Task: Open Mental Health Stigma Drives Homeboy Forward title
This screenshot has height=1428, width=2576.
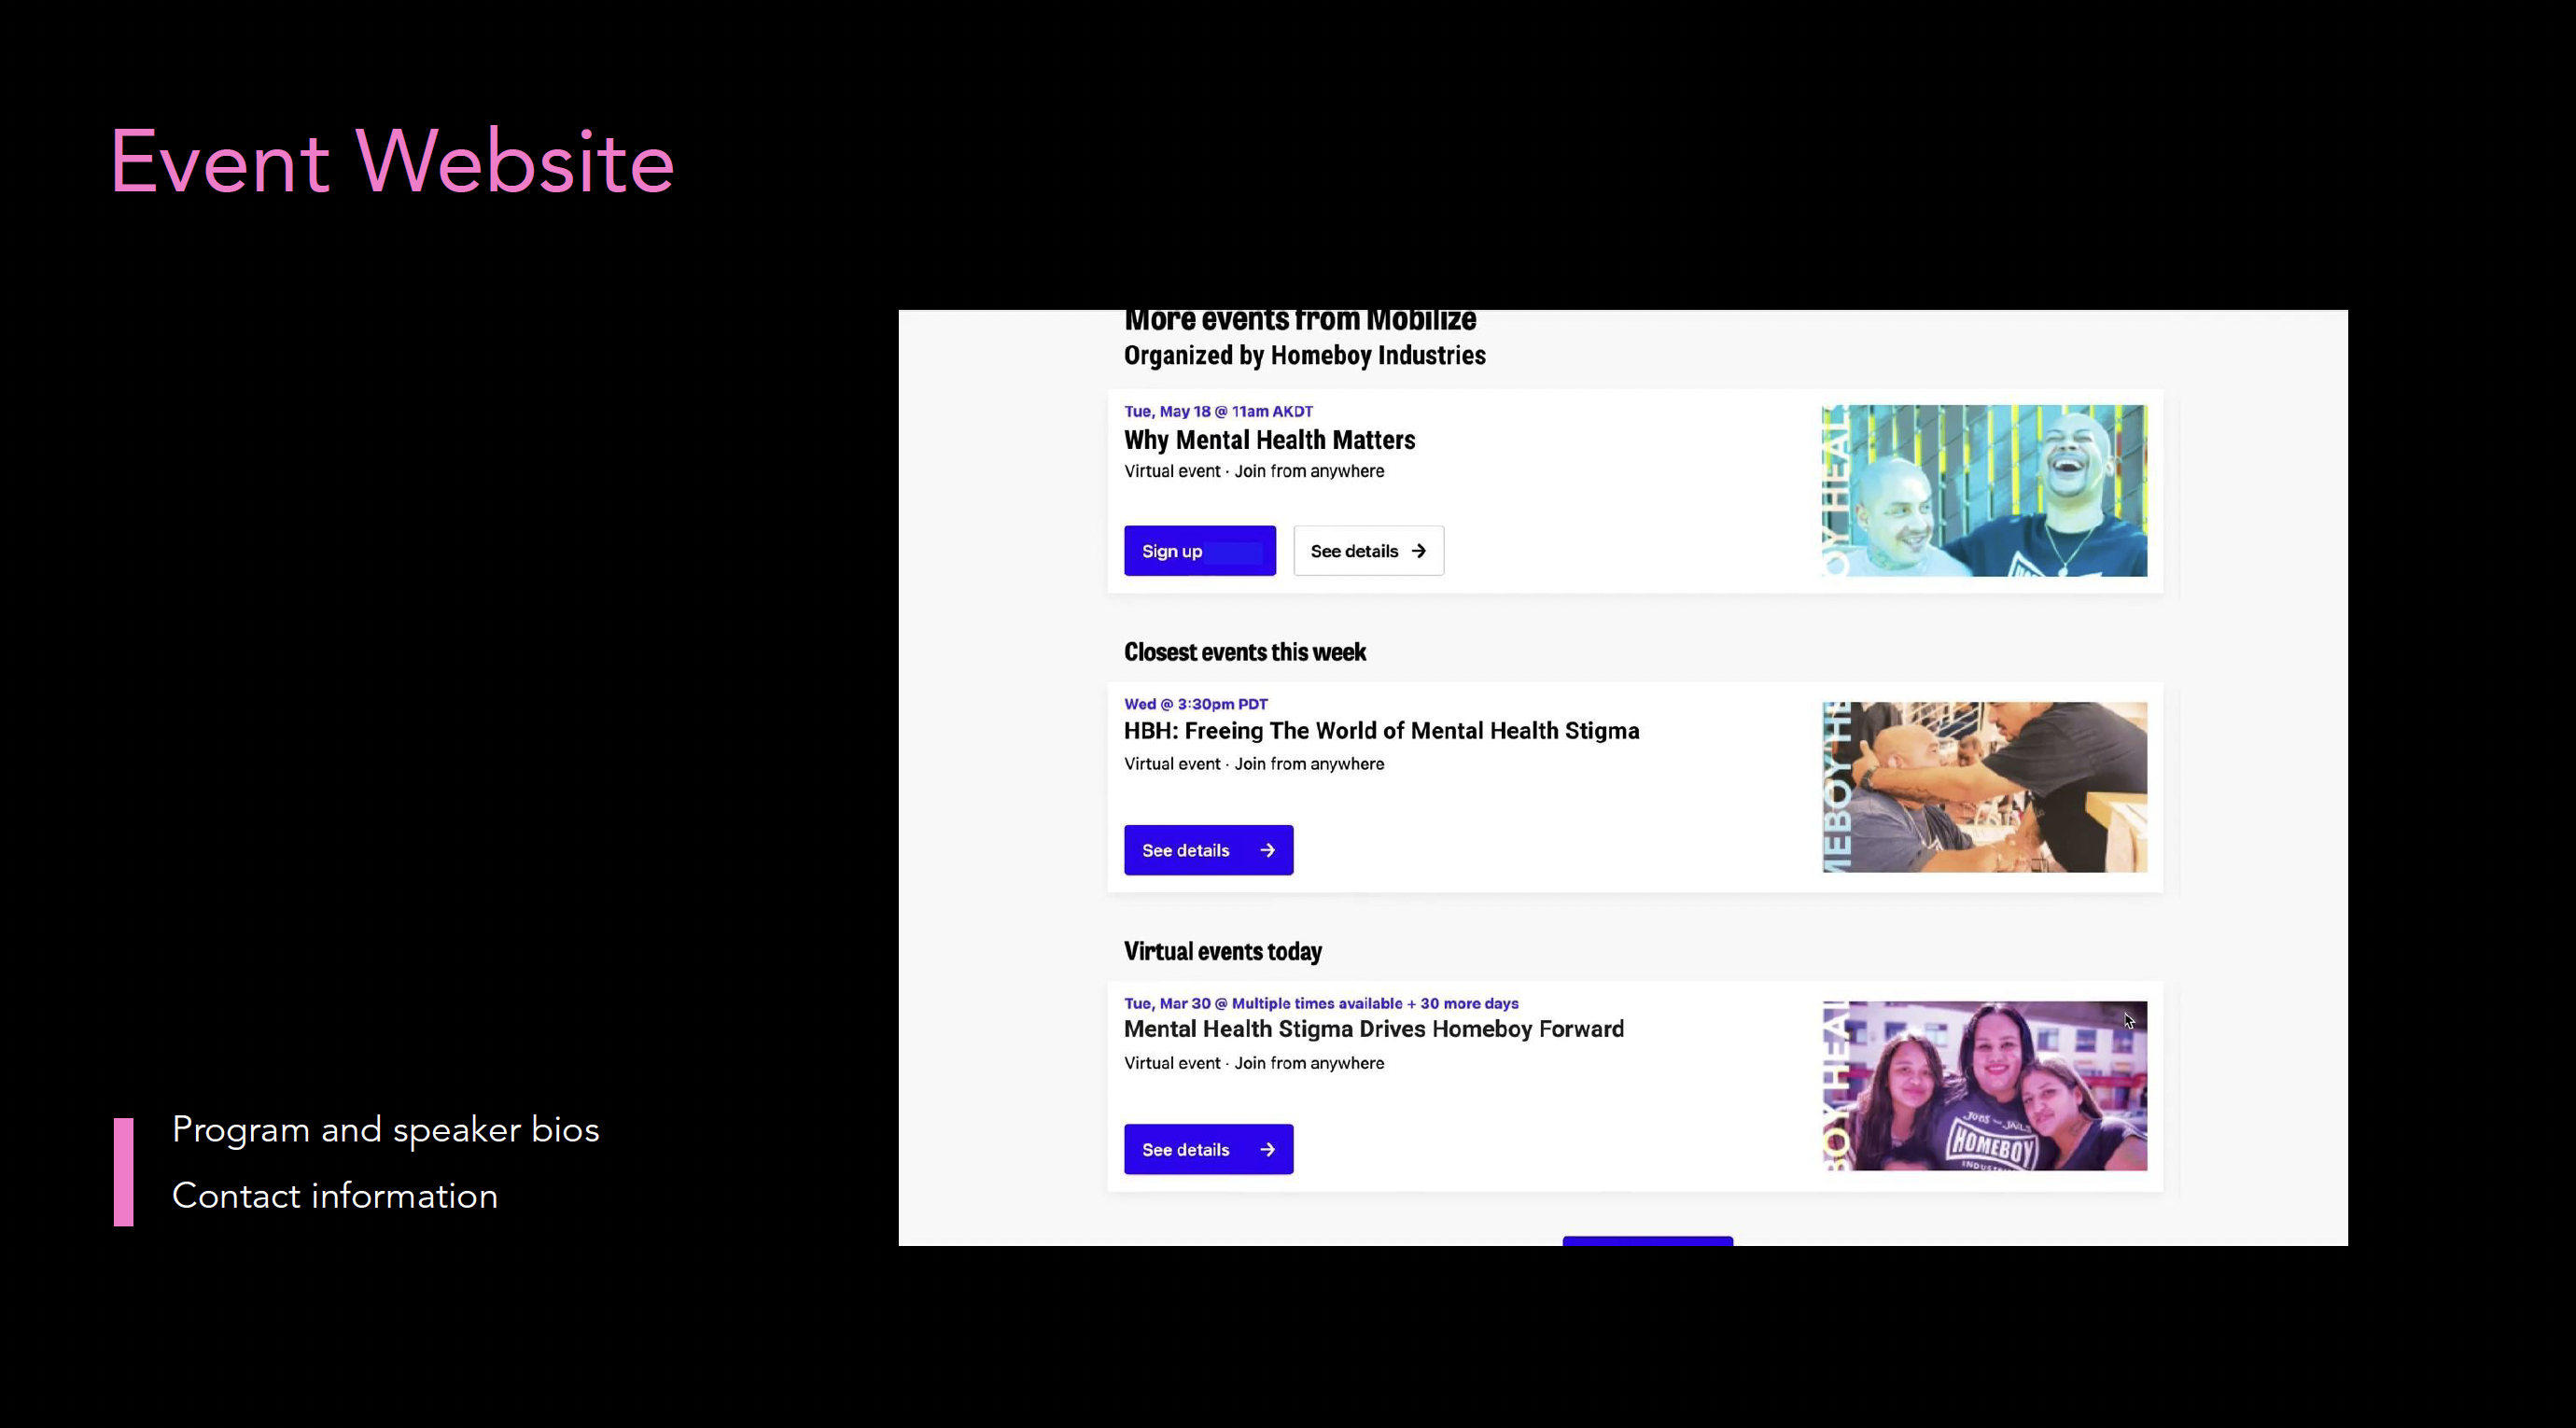Action: point(1373,1029)
